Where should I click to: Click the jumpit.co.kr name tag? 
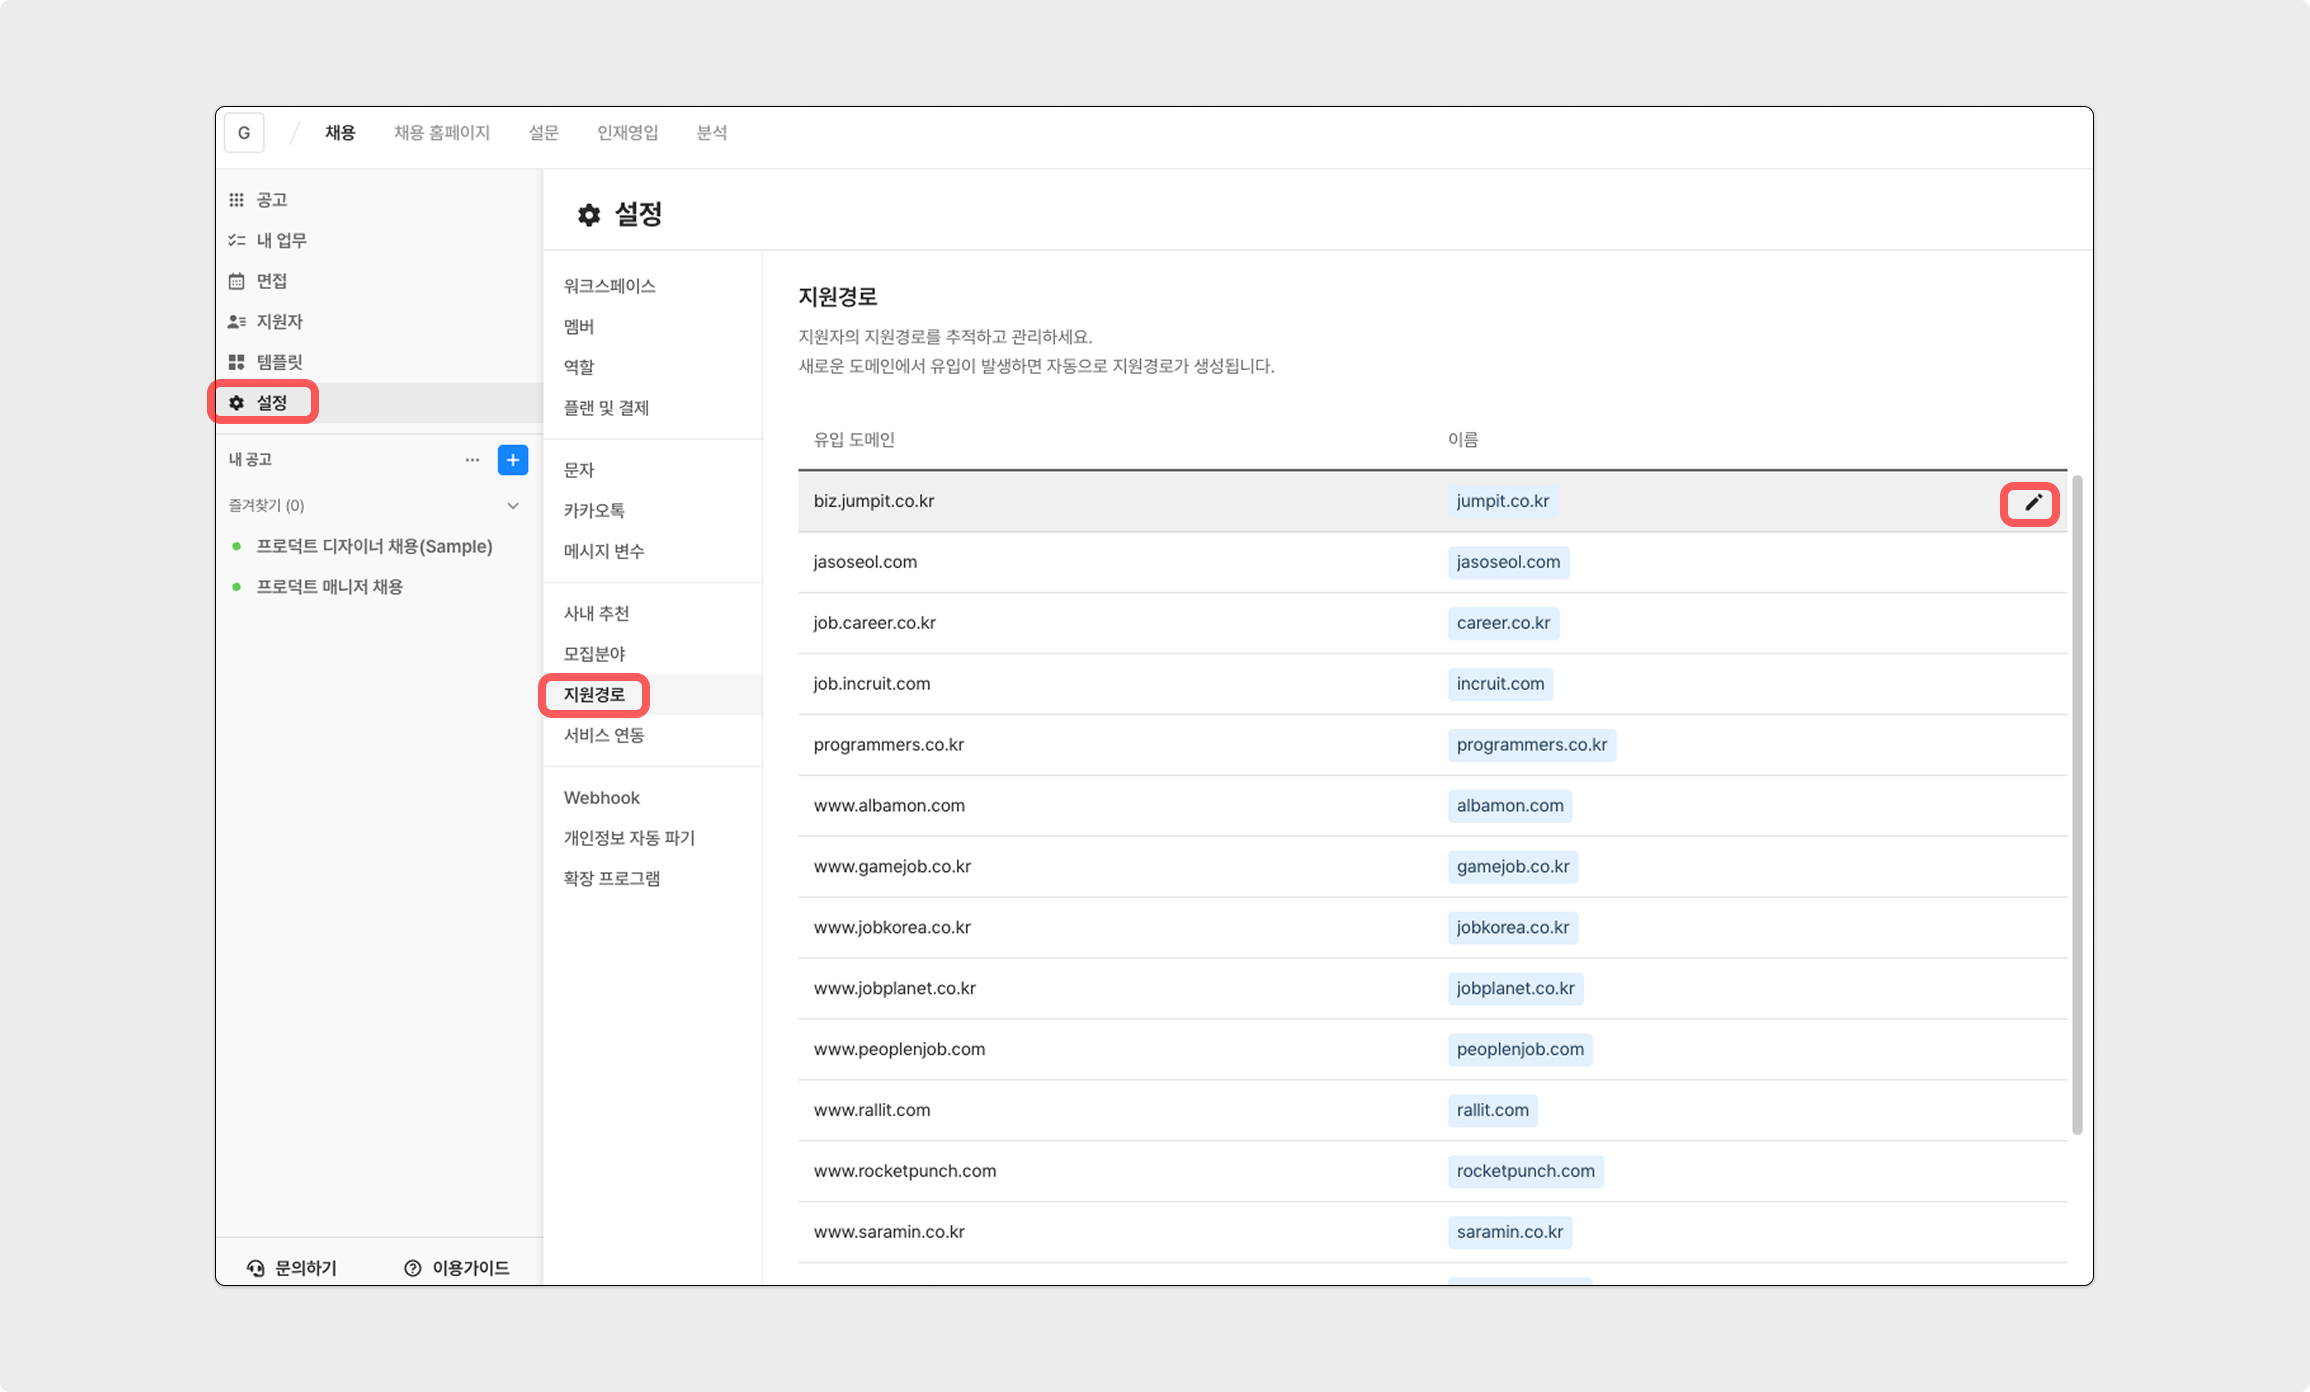1503,501
